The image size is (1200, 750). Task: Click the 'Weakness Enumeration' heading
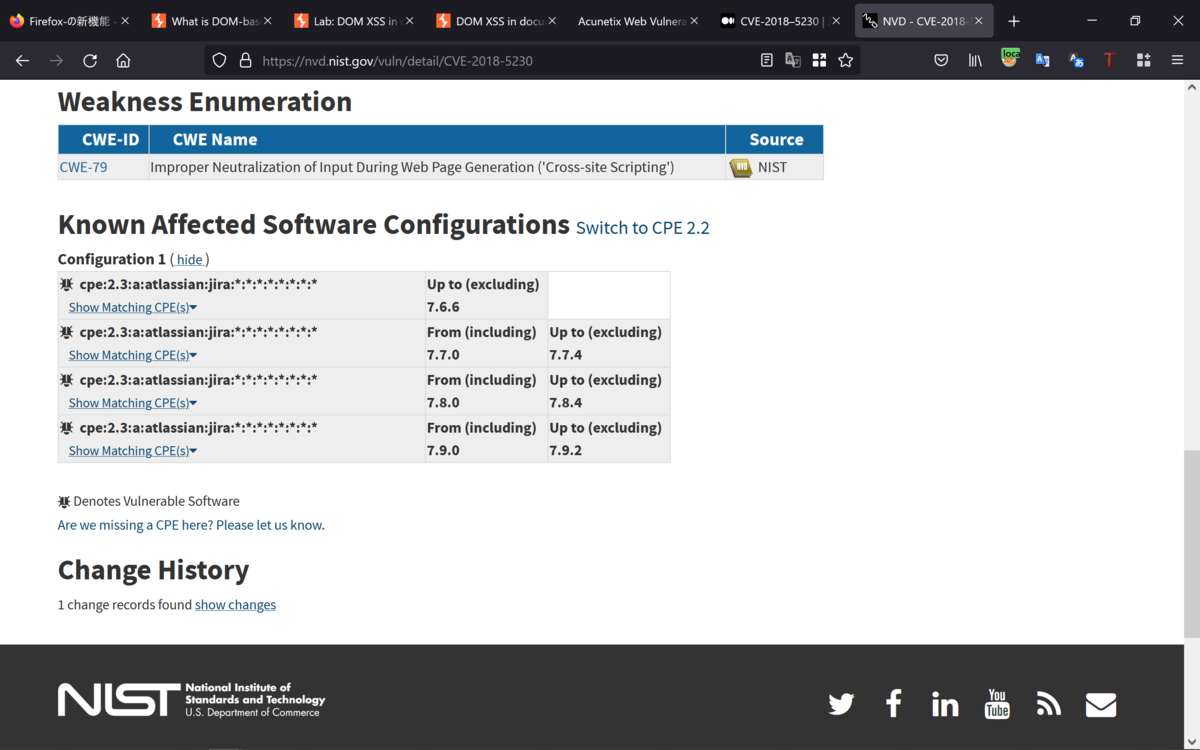click(x=205, y=102)
